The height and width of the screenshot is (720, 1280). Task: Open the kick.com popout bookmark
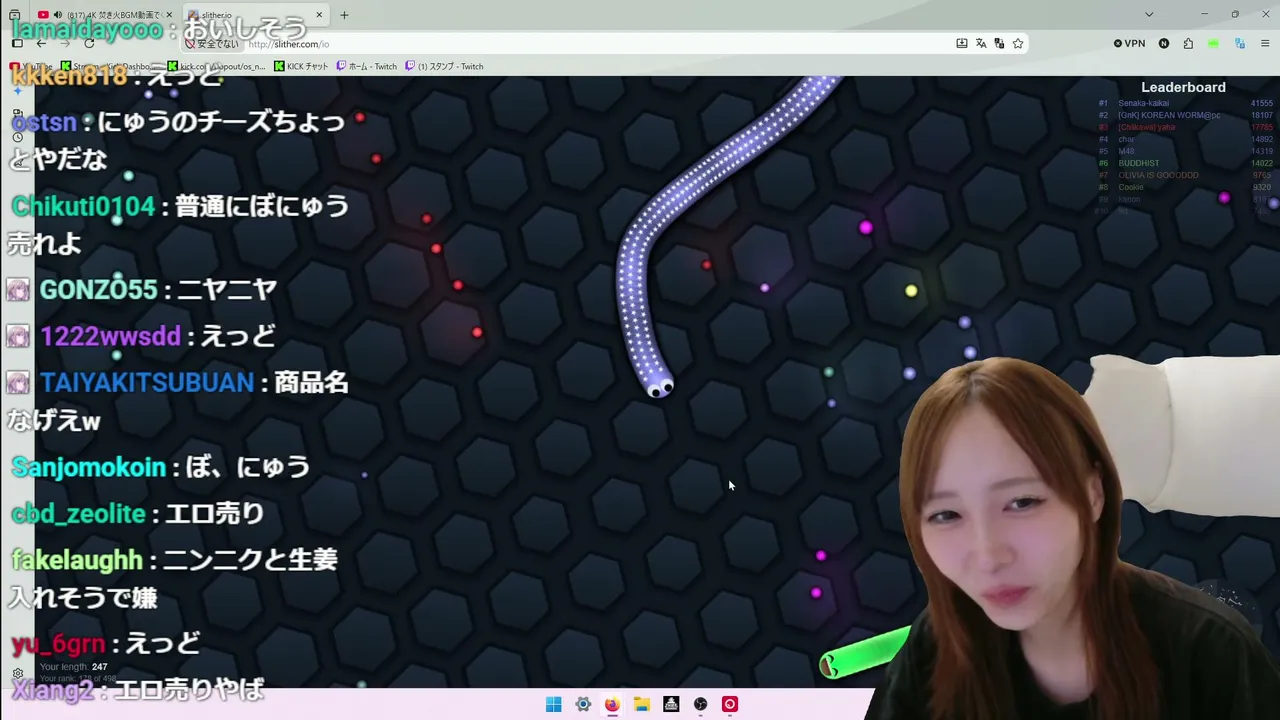tap(217, 66)
